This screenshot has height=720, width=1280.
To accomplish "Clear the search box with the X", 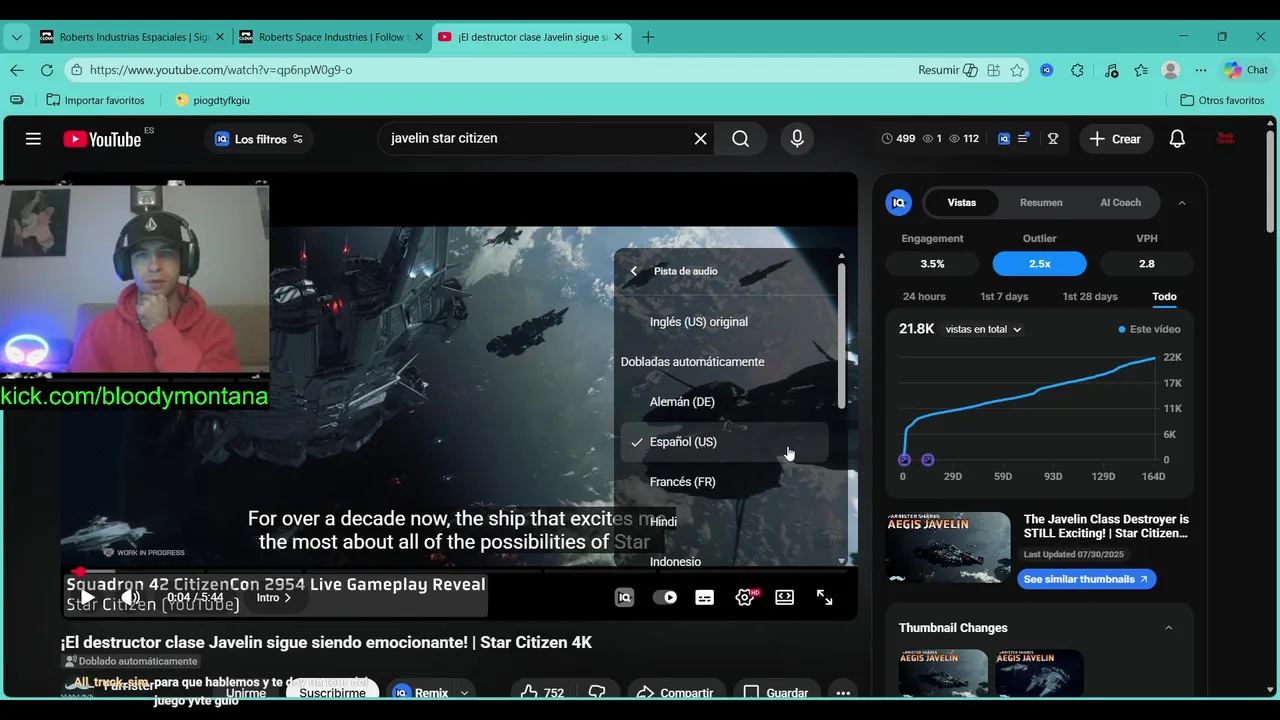I will (701, 139).
